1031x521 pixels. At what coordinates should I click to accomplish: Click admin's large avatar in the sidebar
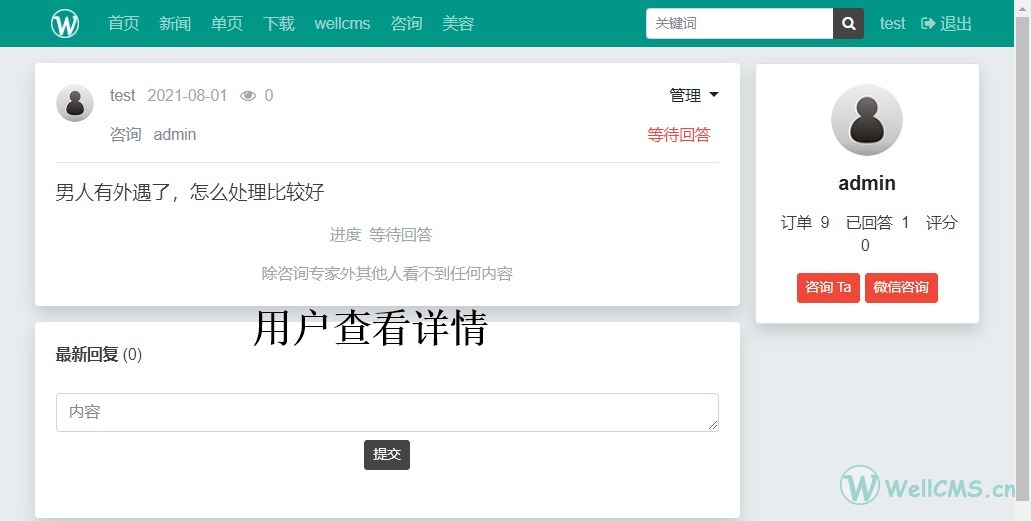coord(867,120)
